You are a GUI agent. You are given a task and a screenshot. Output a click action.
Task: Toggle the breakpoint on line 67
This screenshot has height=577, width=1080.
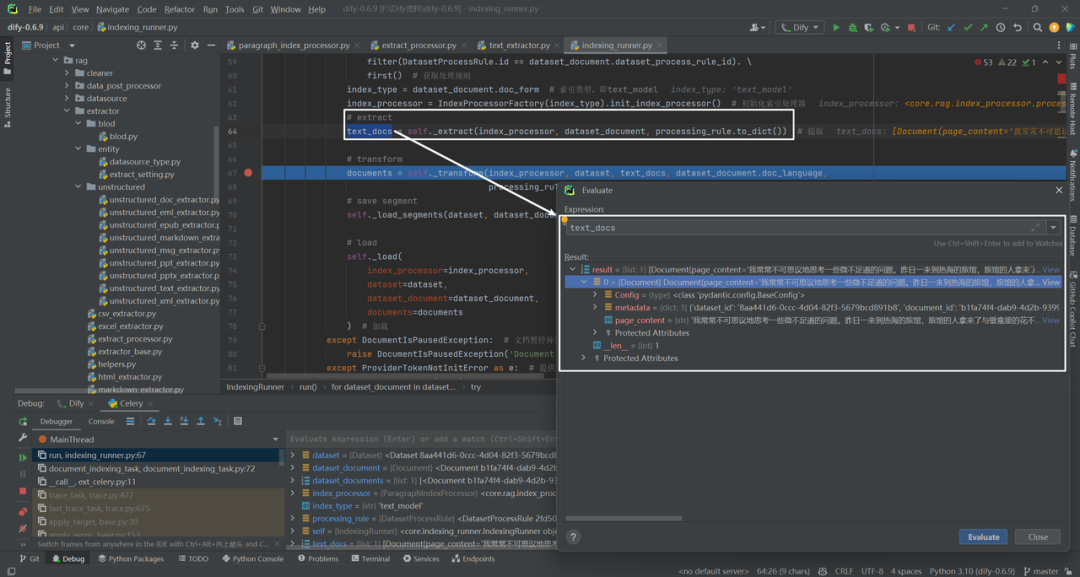click(x=248, y=173)
